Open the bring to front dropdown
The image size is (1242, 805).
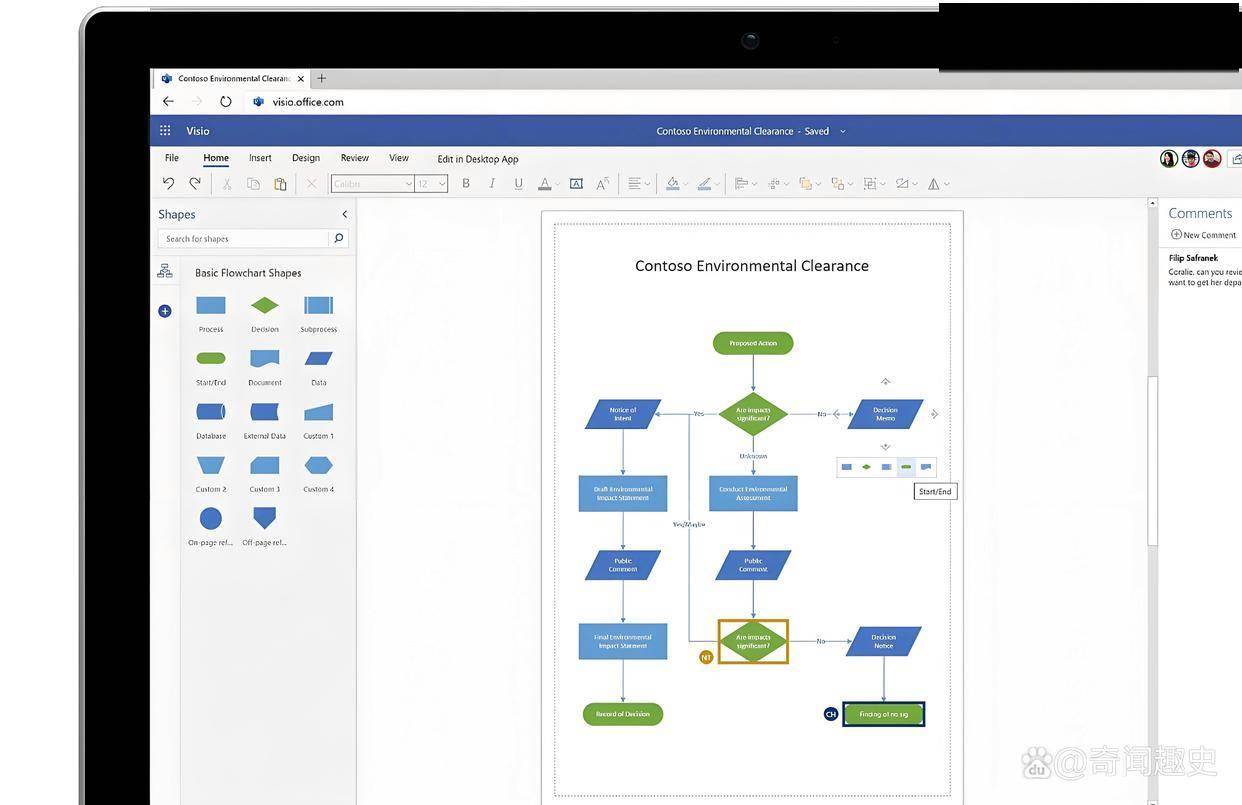pyautogui.click(x=809, y=184)
